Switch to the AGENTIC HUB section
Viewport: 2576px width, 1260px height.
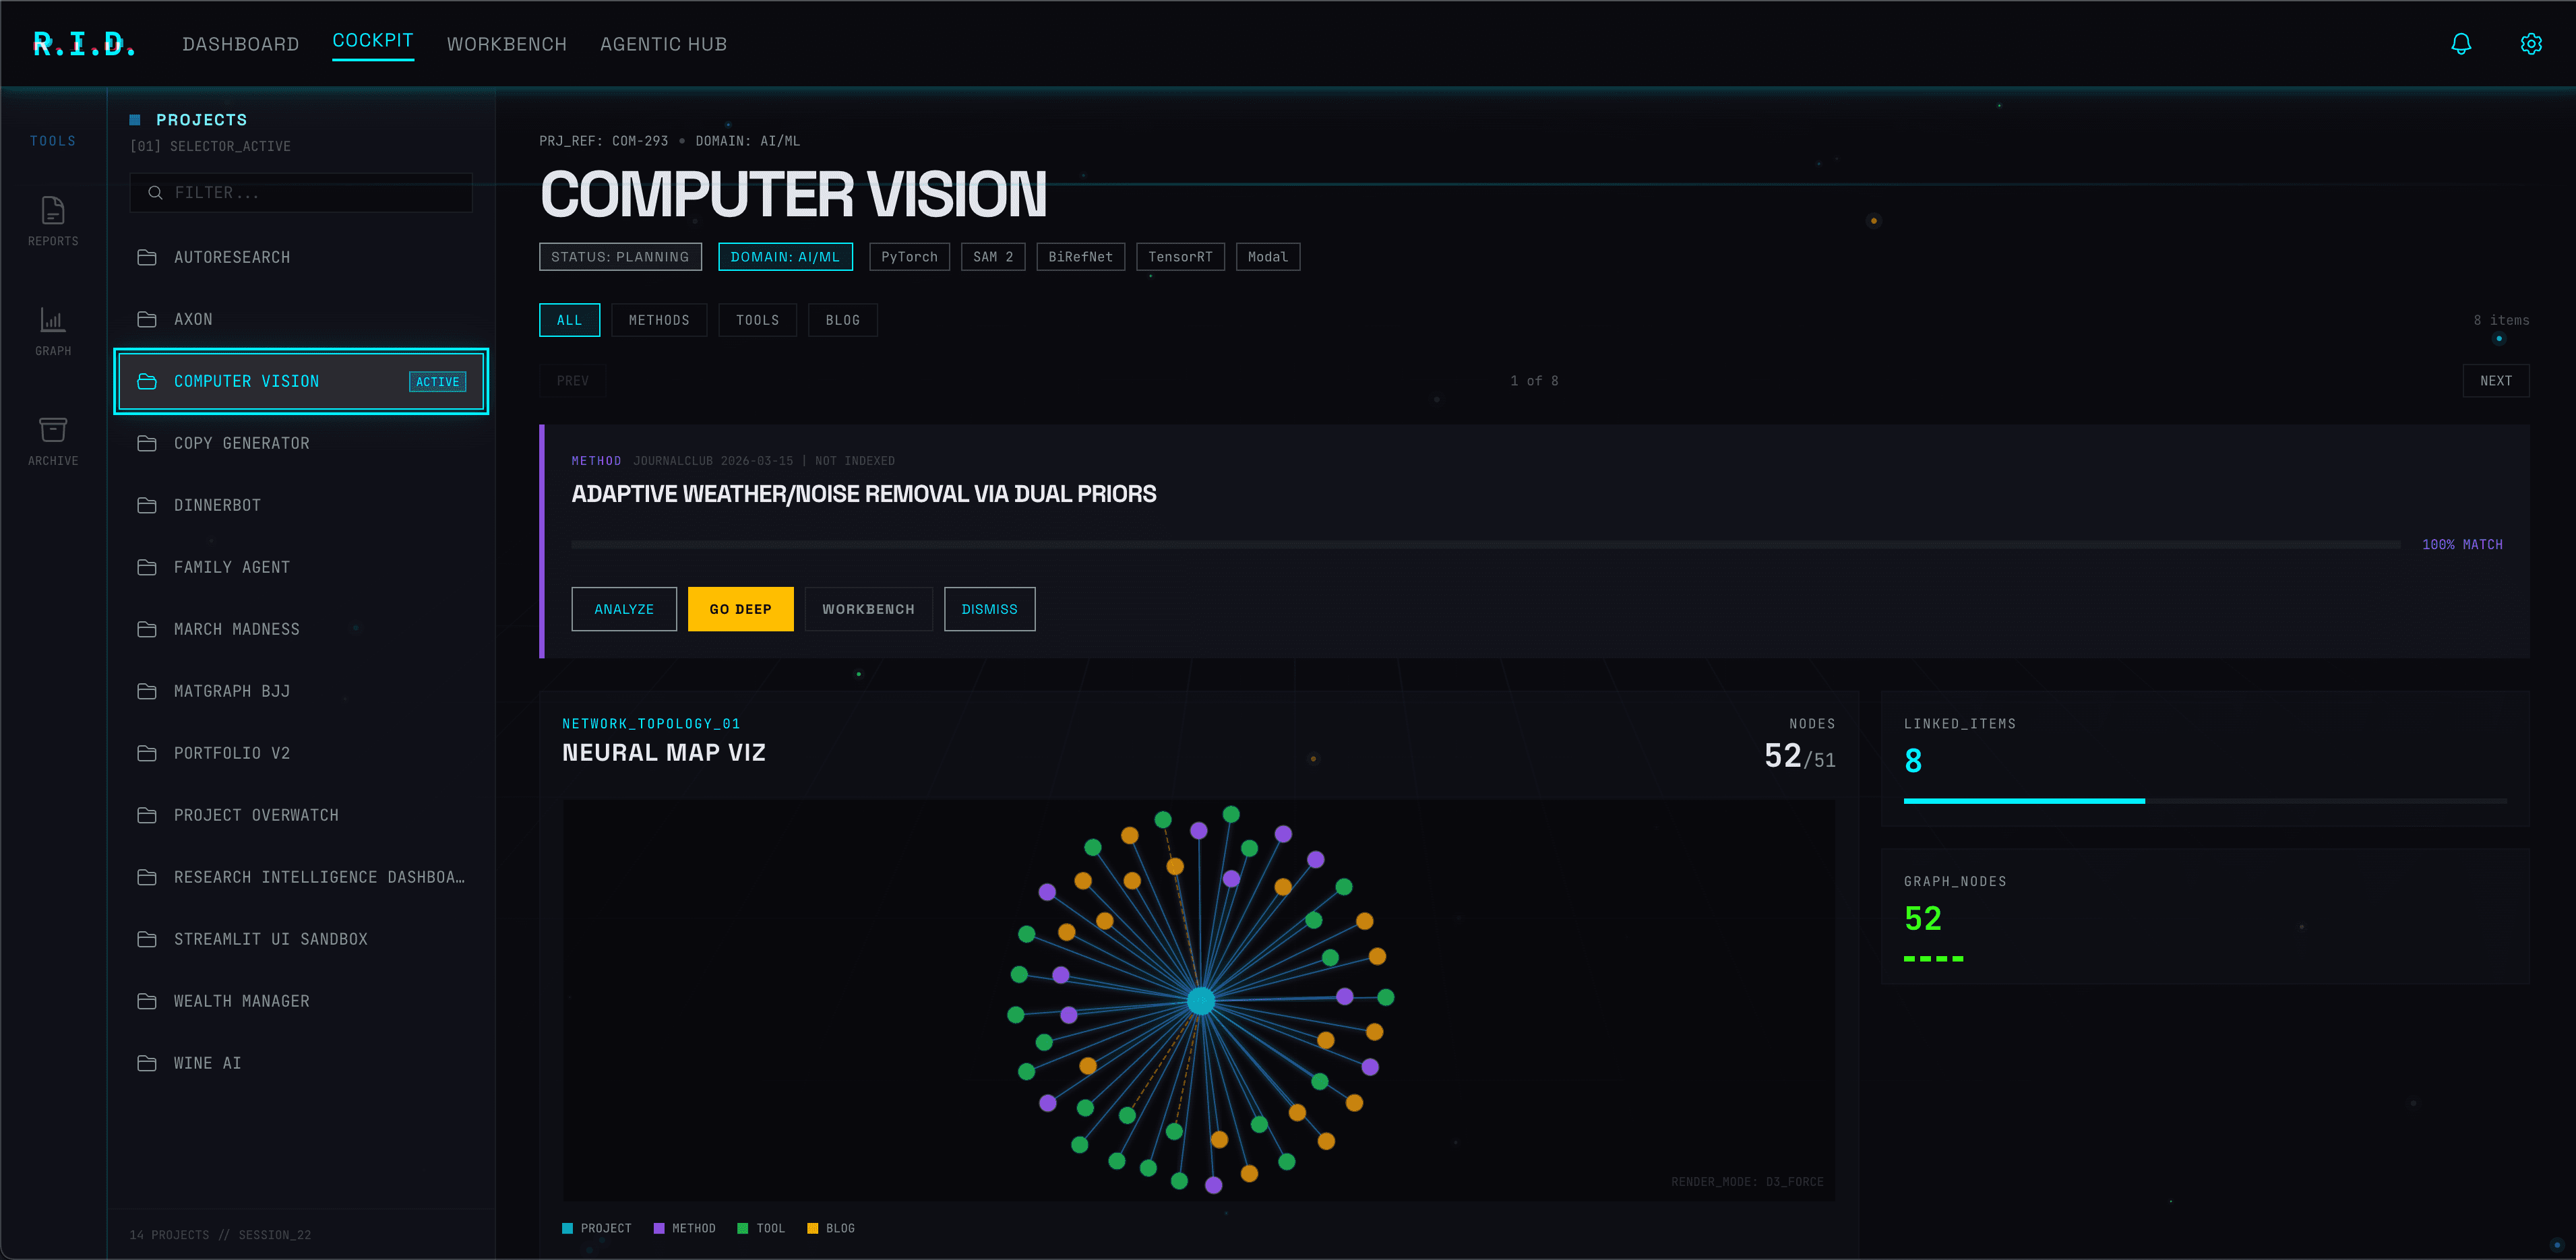[663, 44]
